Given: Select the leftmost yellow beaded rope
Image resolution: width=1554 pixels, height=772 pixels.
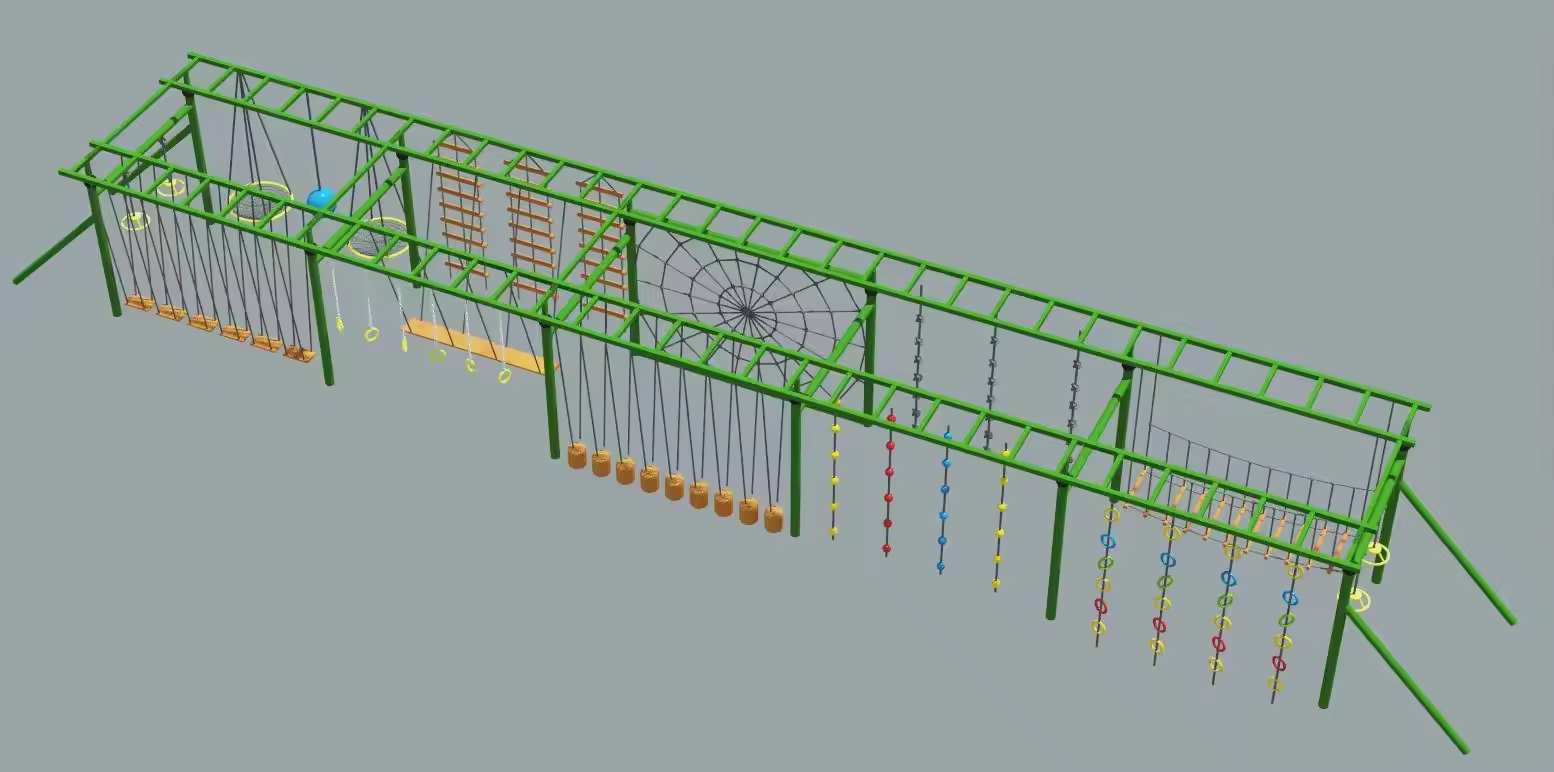Looking at the screenshot, I should [834, 480].
